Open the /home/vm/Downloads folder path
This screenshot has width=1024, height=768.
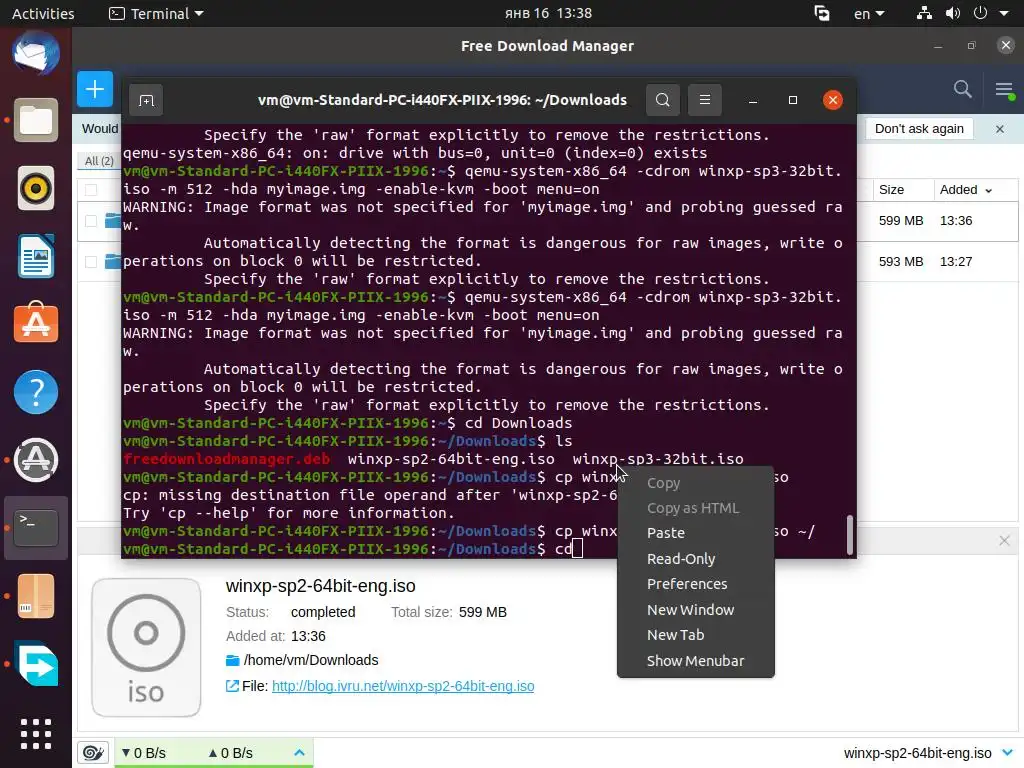(x=311, y=660)
